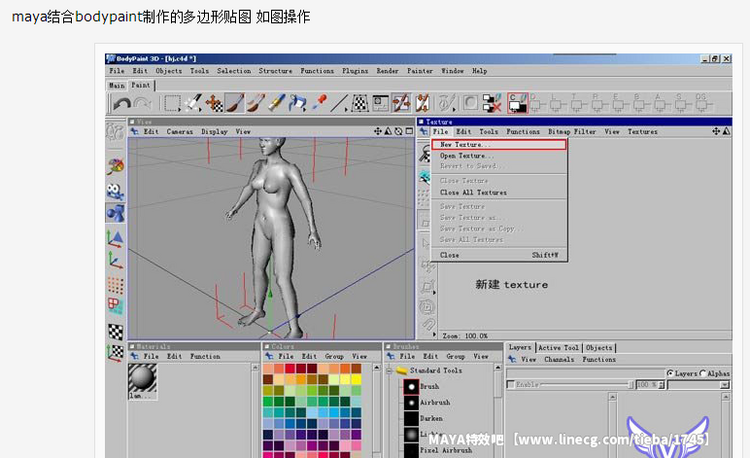Click the move icon in Texture panel
750x458 pixels.
(x=716, y=131)
